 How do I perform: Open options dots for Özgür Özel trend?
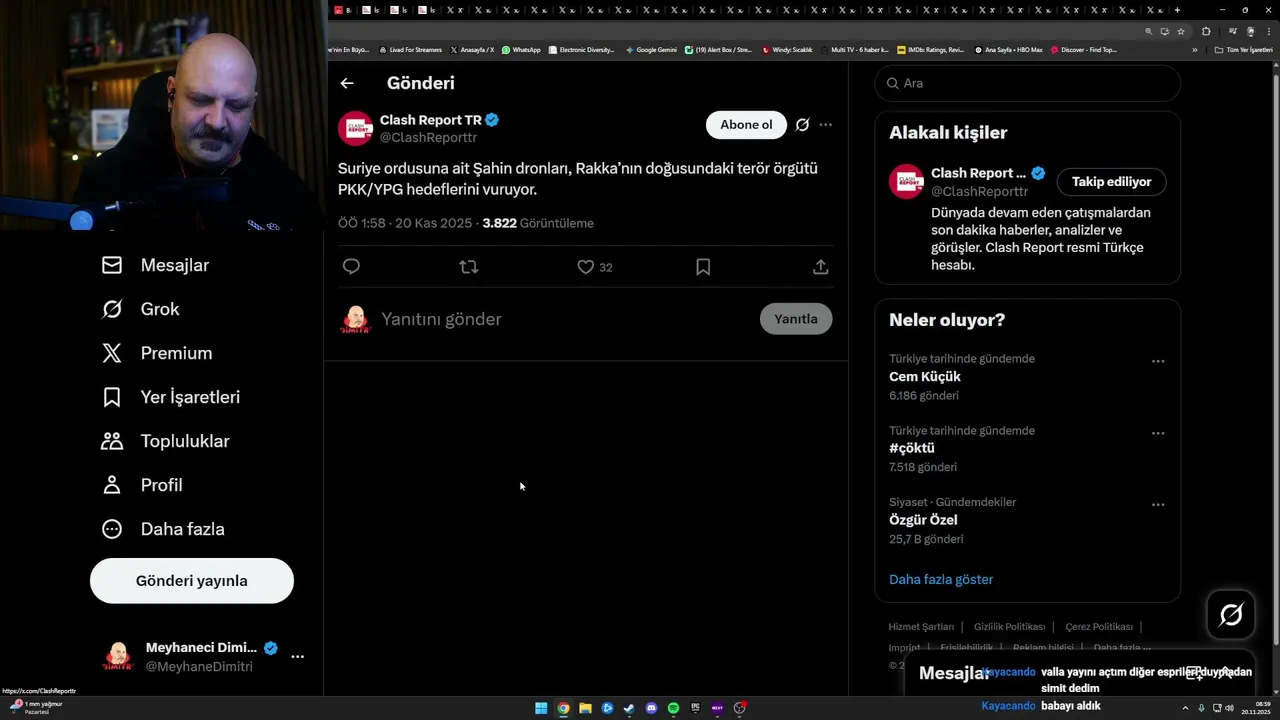1158,505
